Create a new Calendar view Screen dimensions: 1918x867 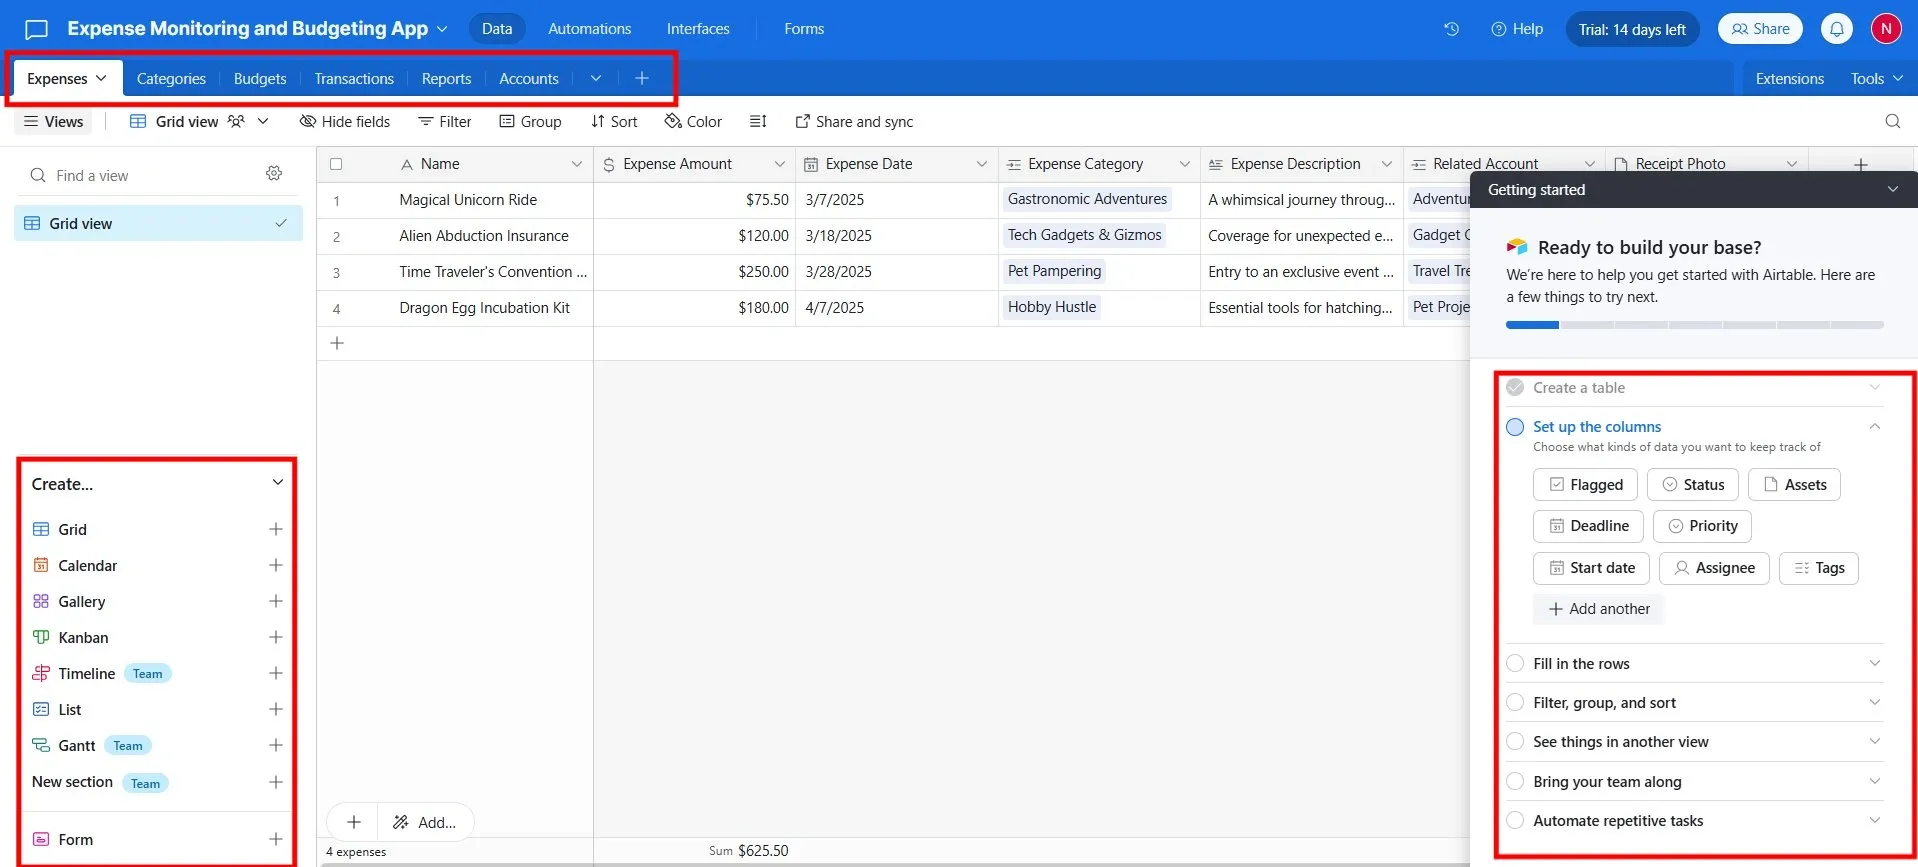pyautogui.click(x=275, y=565)
